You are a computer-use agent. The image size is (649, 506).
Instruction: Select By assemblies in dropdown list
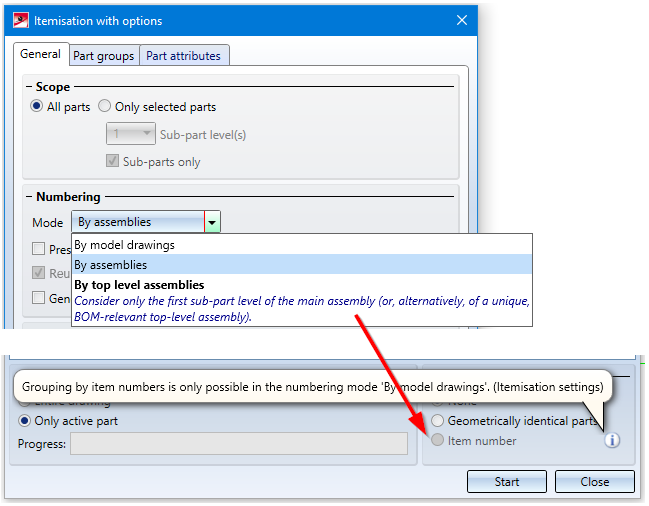pos(302,264)
